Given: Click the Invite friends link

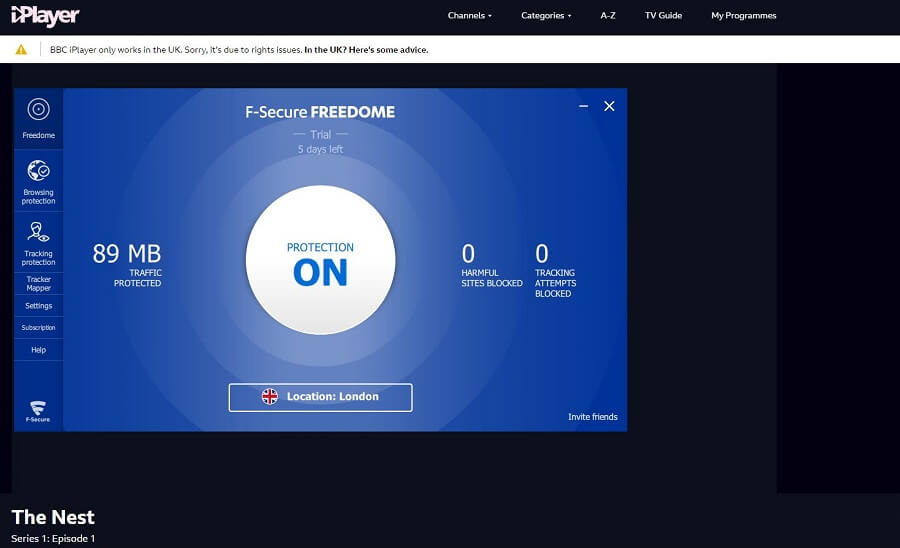Looking at the screenshot, I should point(592,417).
